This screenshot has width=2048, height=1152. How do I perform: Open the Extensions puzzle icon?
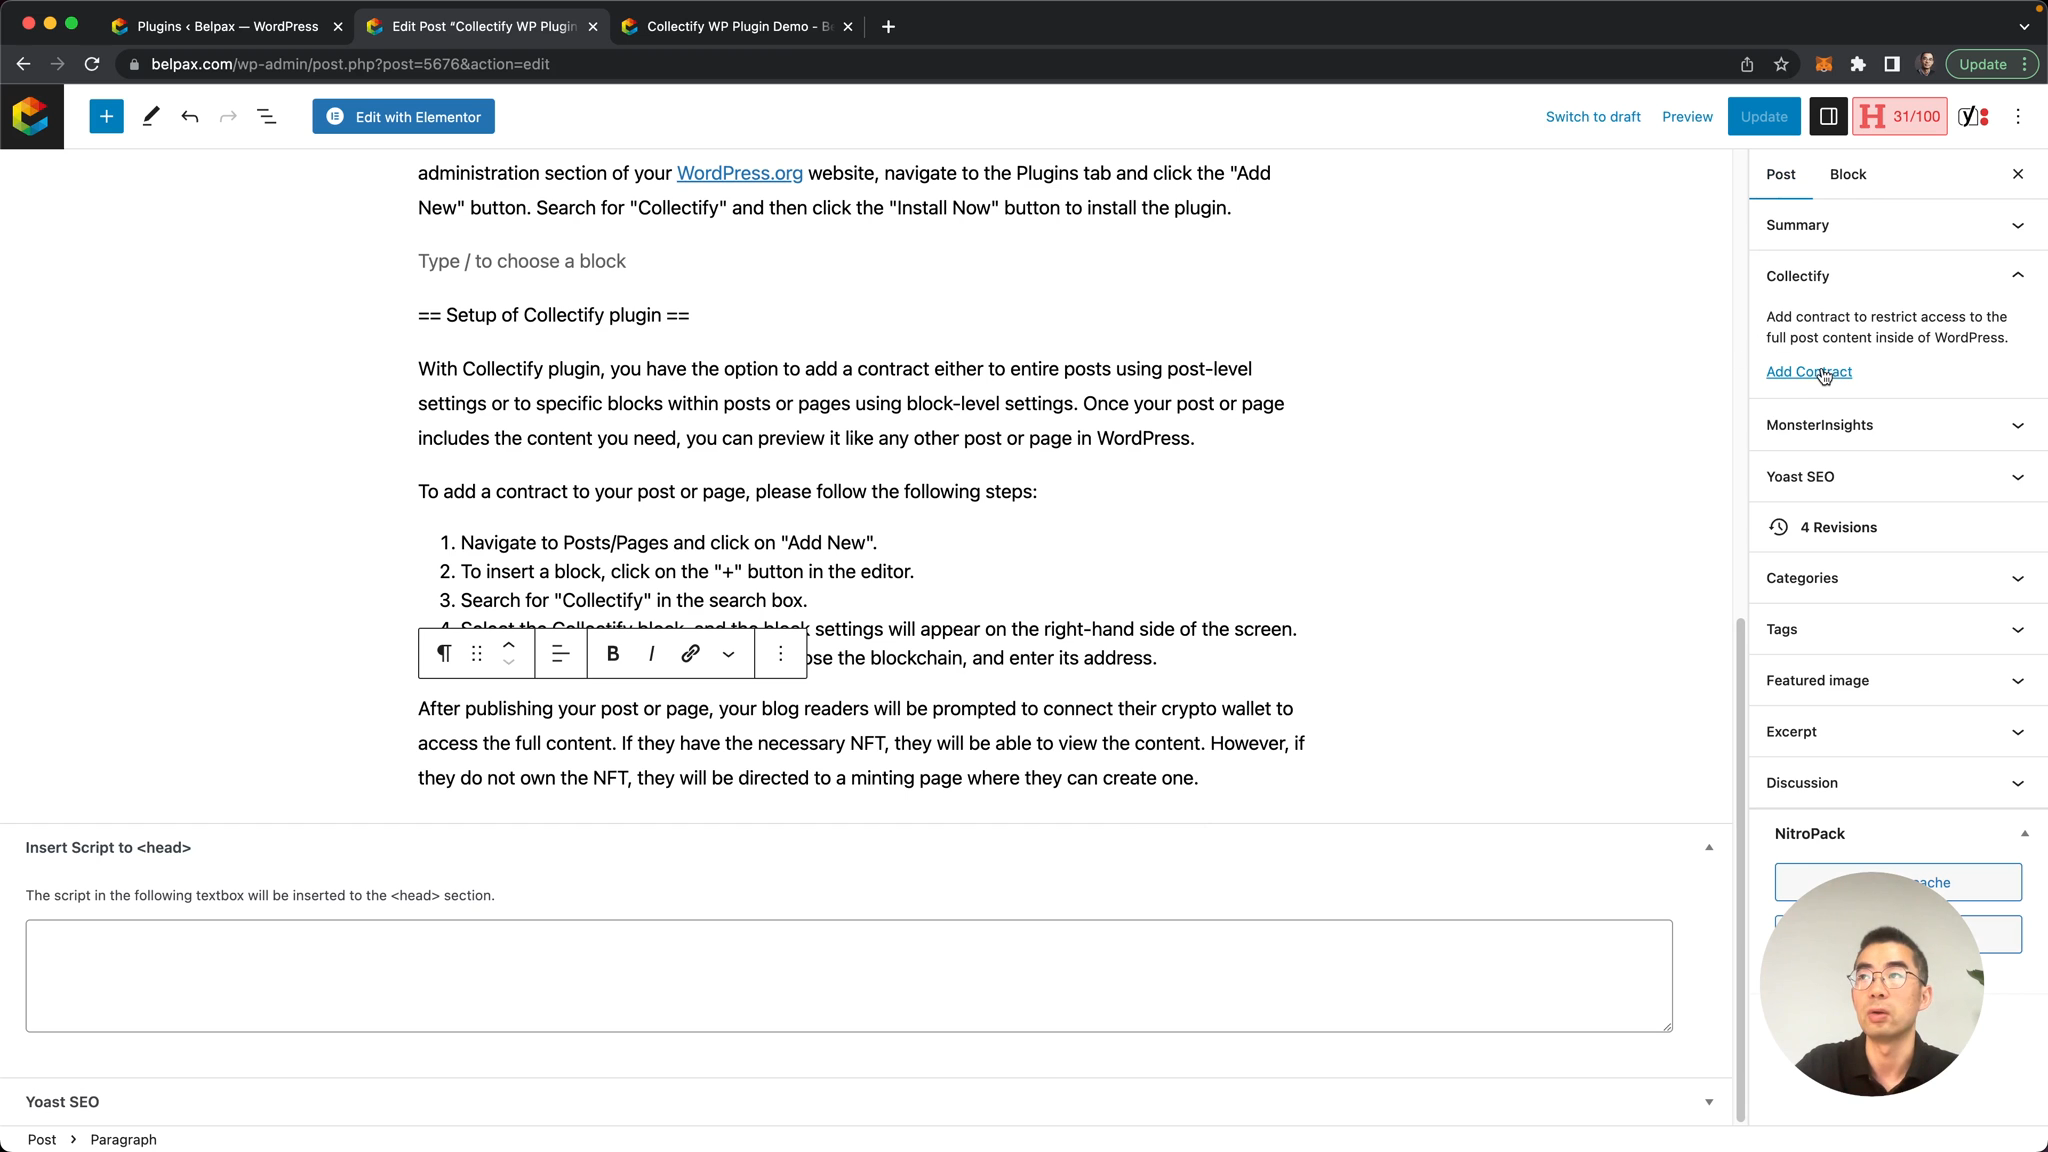coord(1858,64)
